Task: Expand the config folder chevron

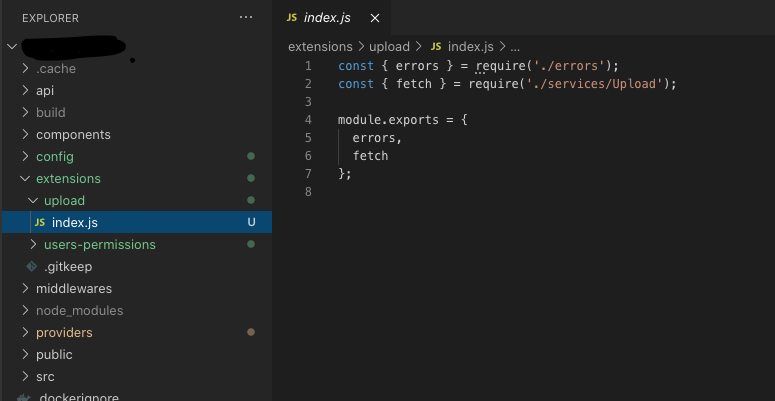Action: [26, 156]
